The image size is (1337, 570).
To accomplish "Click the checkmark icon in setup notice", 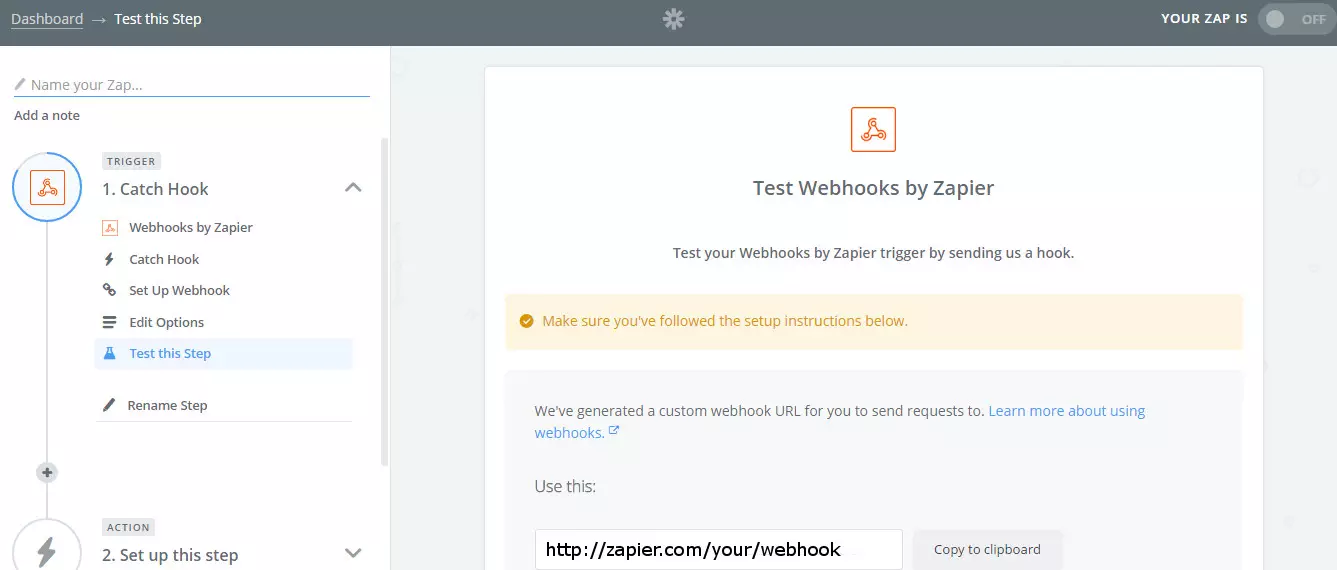I will (x=526, y=321).
